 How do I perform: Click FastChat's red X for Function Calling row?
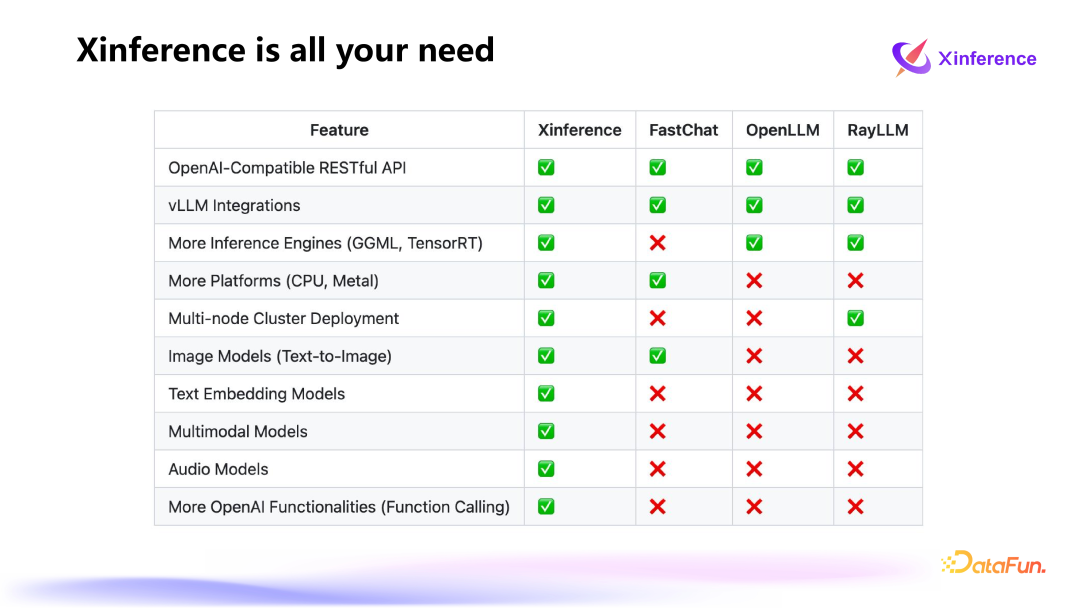[657, 507]
